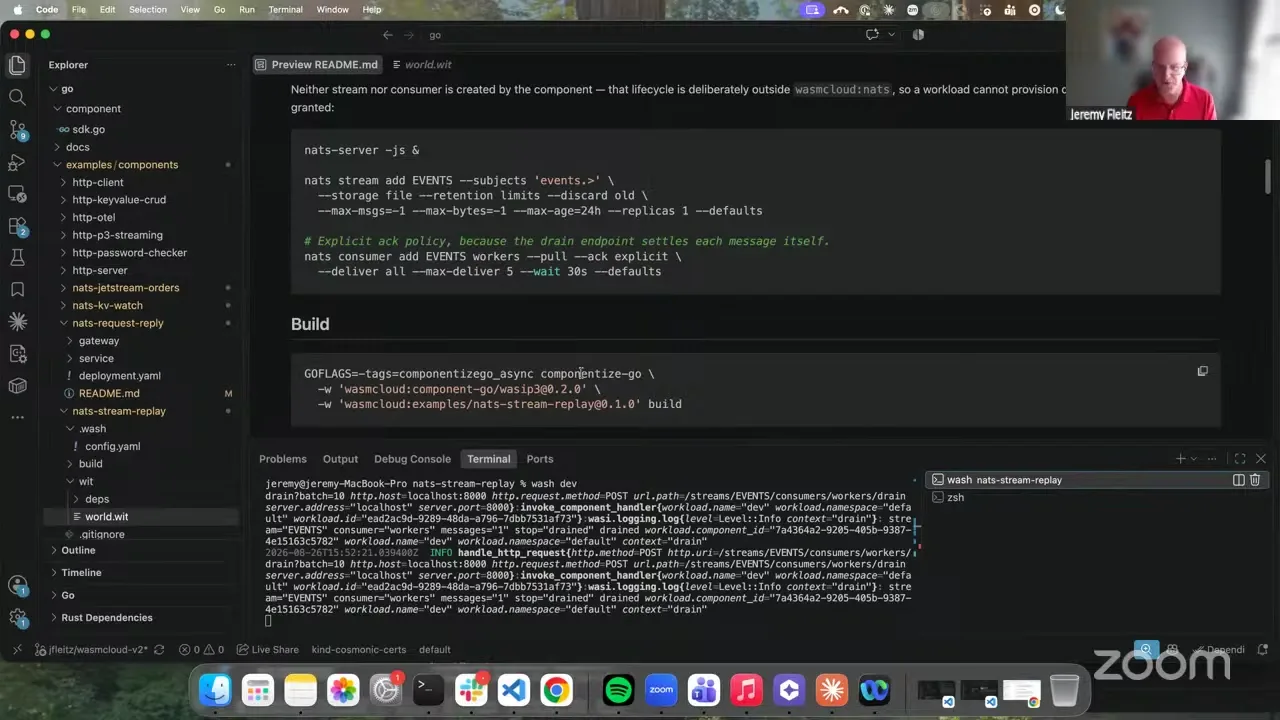Open the Search view in the activity bar
1280x720 pixels.
click(17, 97)
